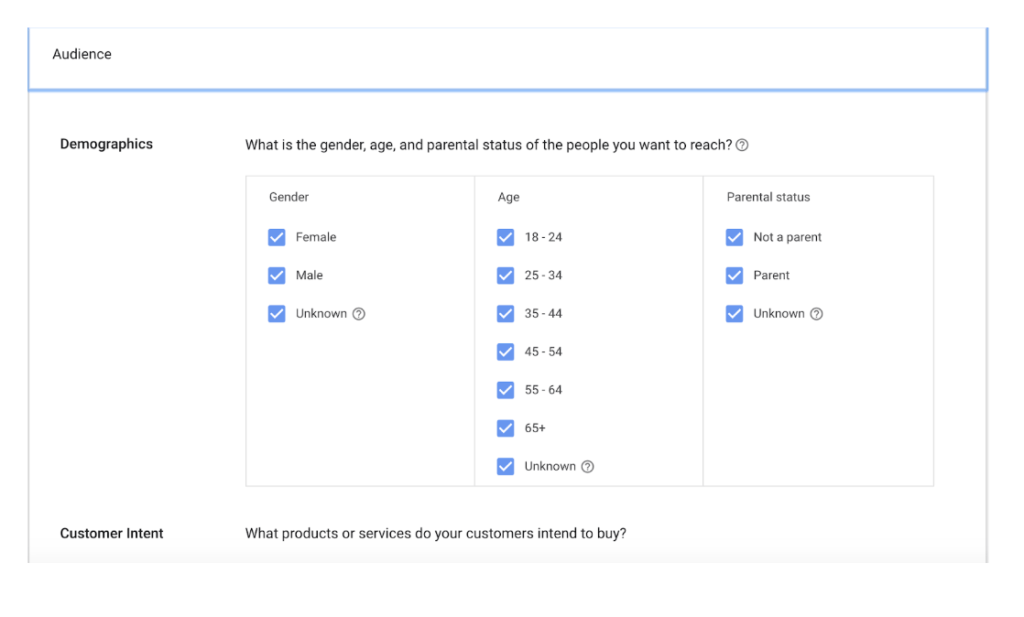Uncheck the Not a parent checkbox
The image size is (1024, 617).
(735, 238)
